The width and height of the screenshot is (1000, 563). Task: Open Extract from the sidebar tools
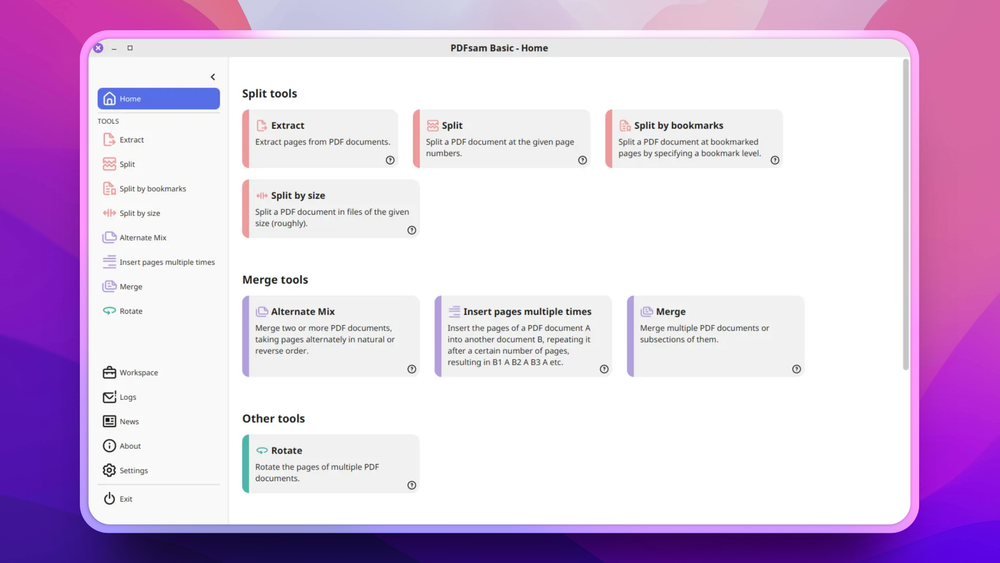158,140
